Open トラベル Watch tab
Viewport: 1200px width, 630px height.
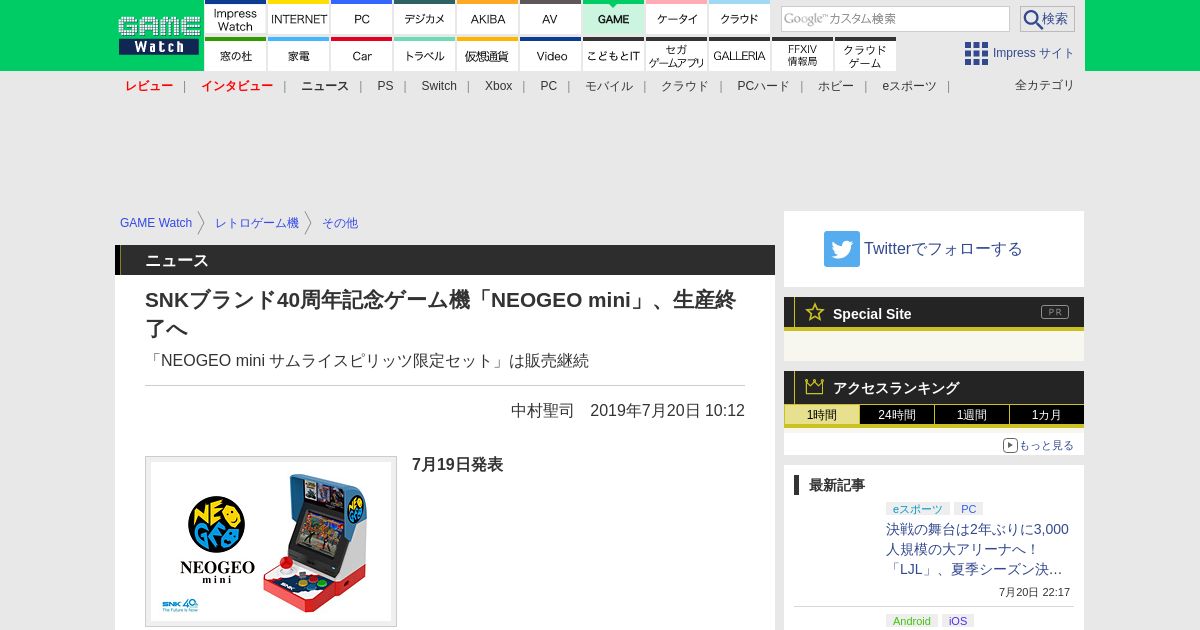click(x=425, y=55)
